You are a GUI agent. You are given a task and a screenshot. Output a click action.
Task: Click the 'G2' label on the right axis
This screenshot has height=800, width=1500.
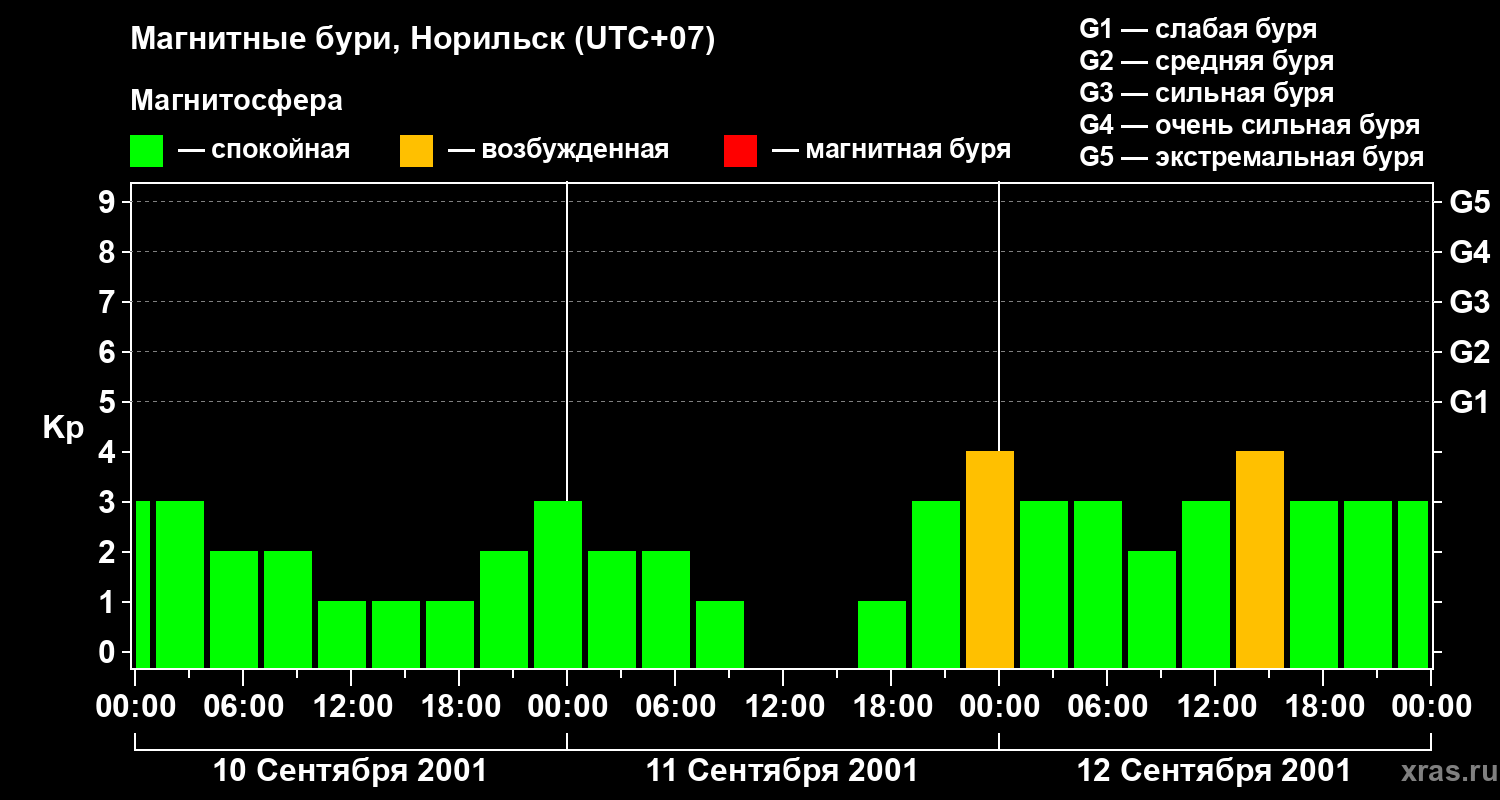(x=1469, y=352)
